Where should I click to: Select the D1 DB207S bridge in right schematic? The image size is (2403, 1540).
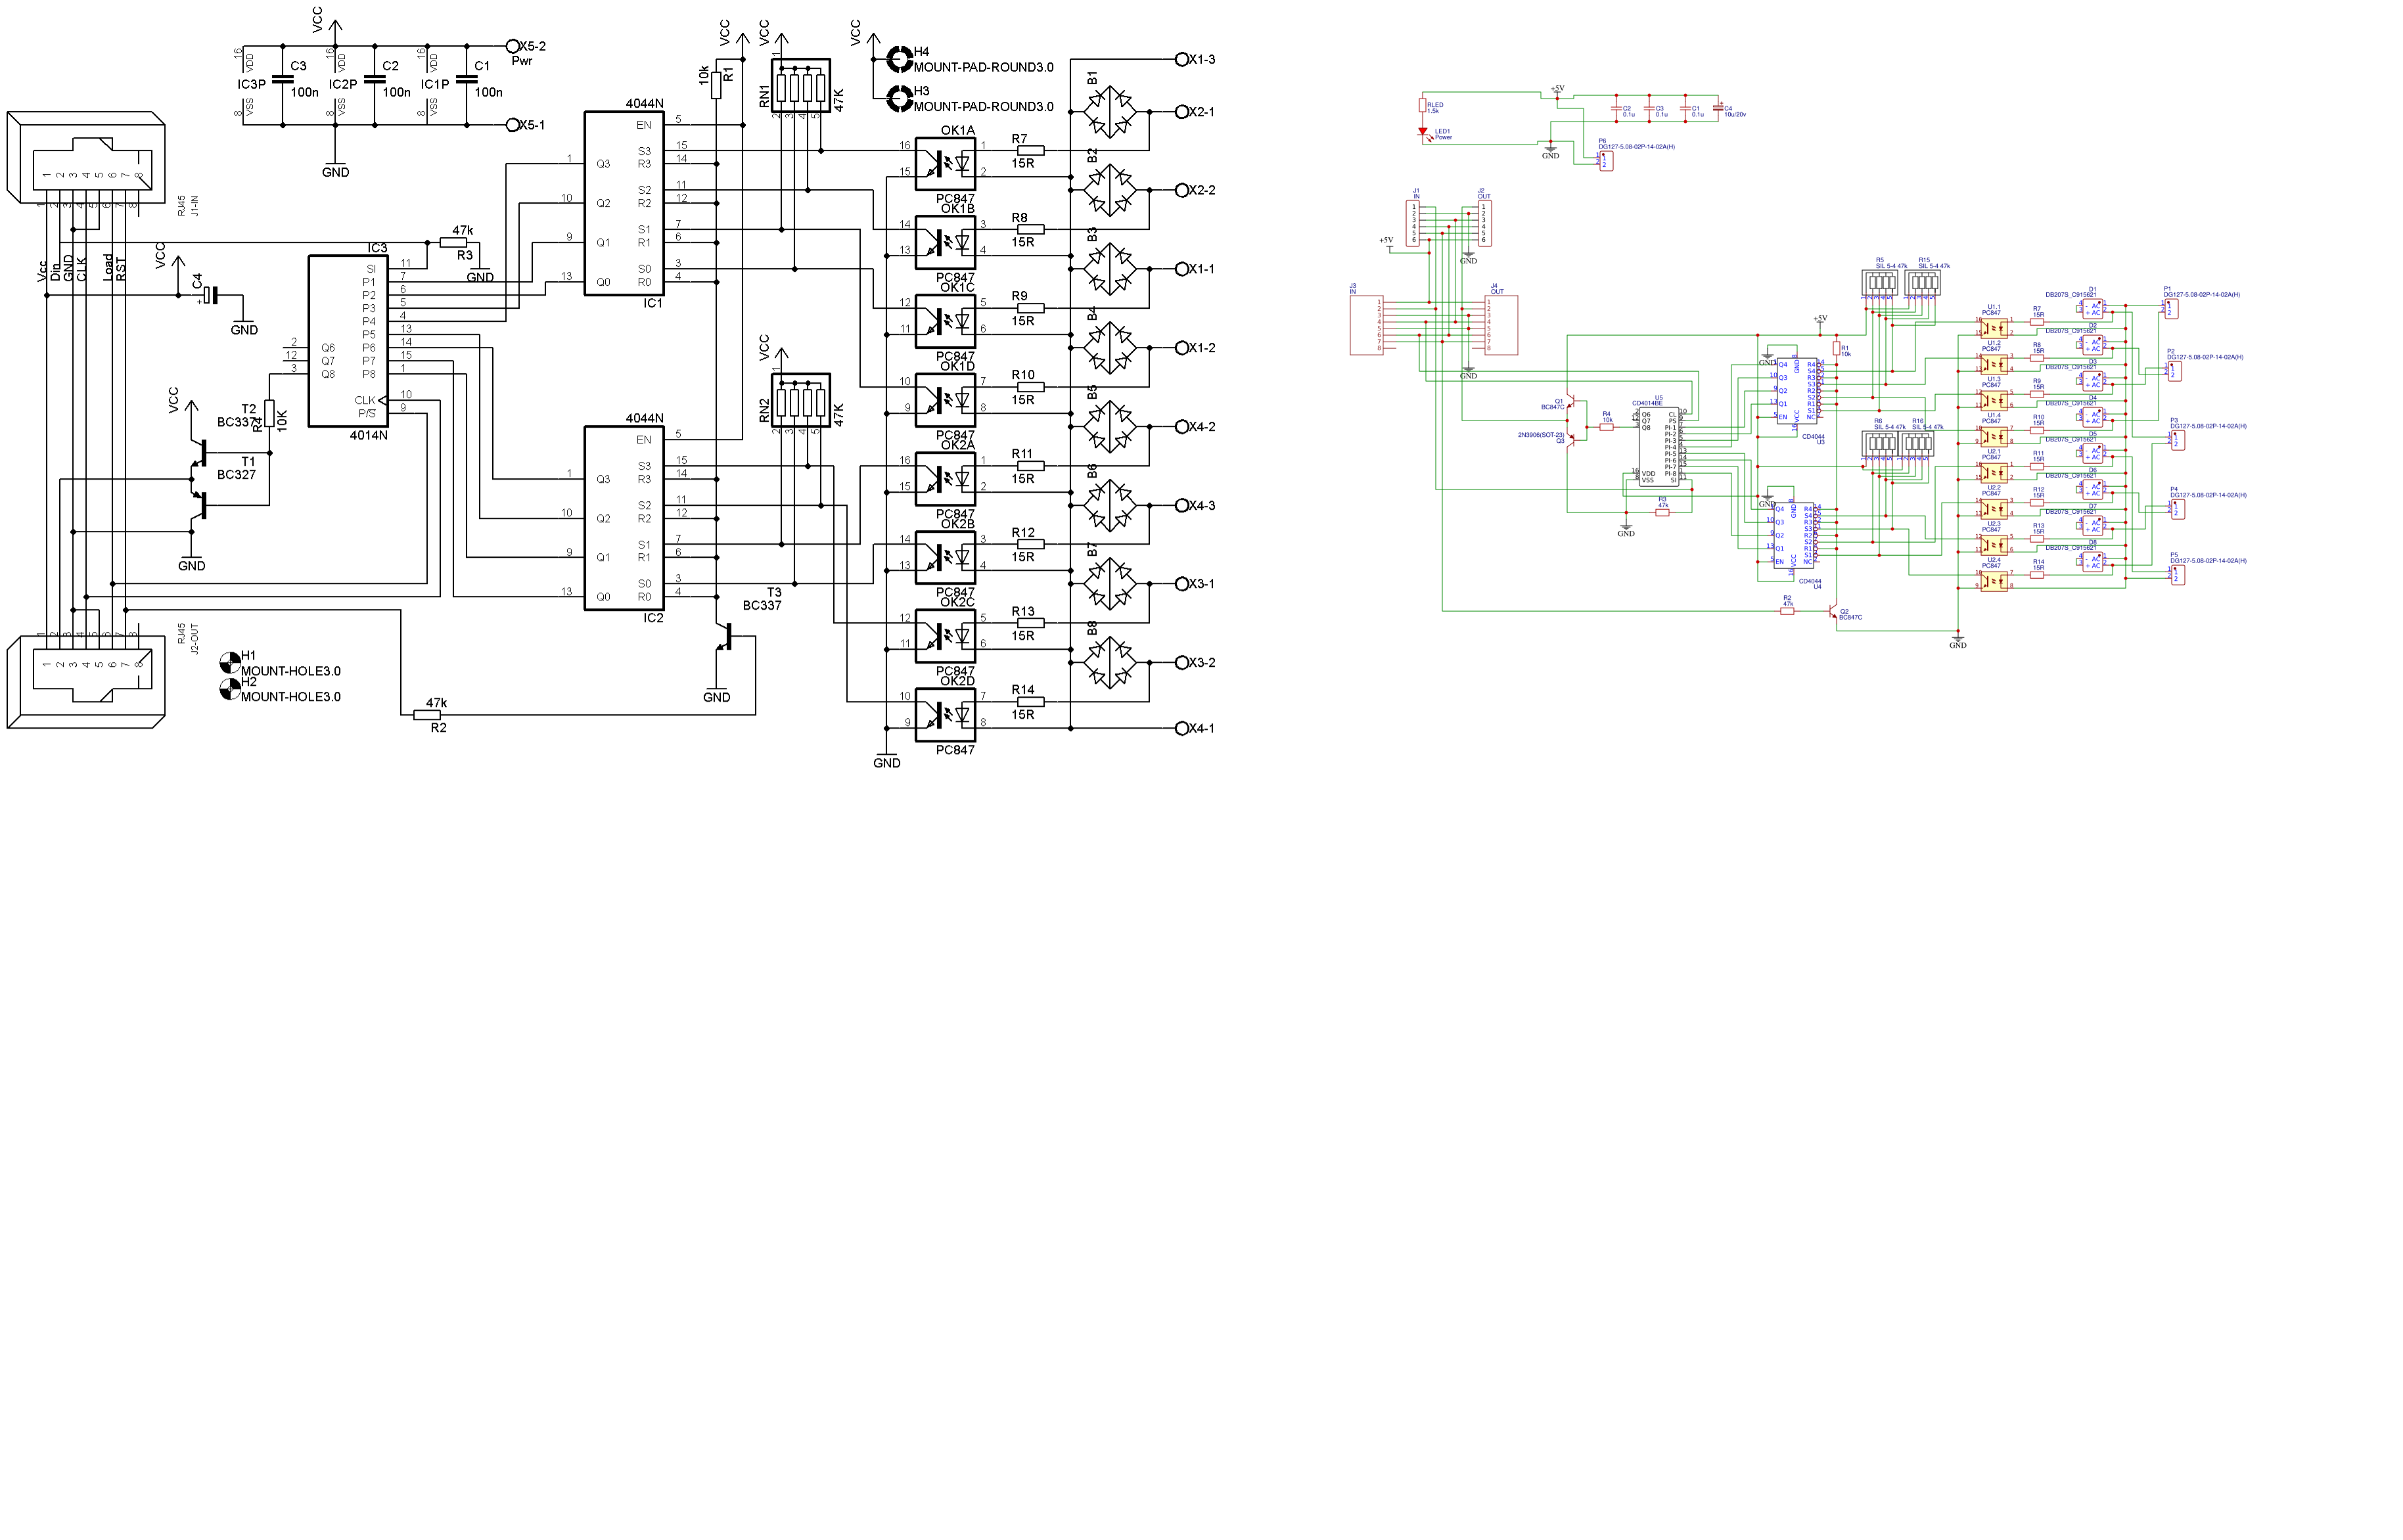(2092, 309)
